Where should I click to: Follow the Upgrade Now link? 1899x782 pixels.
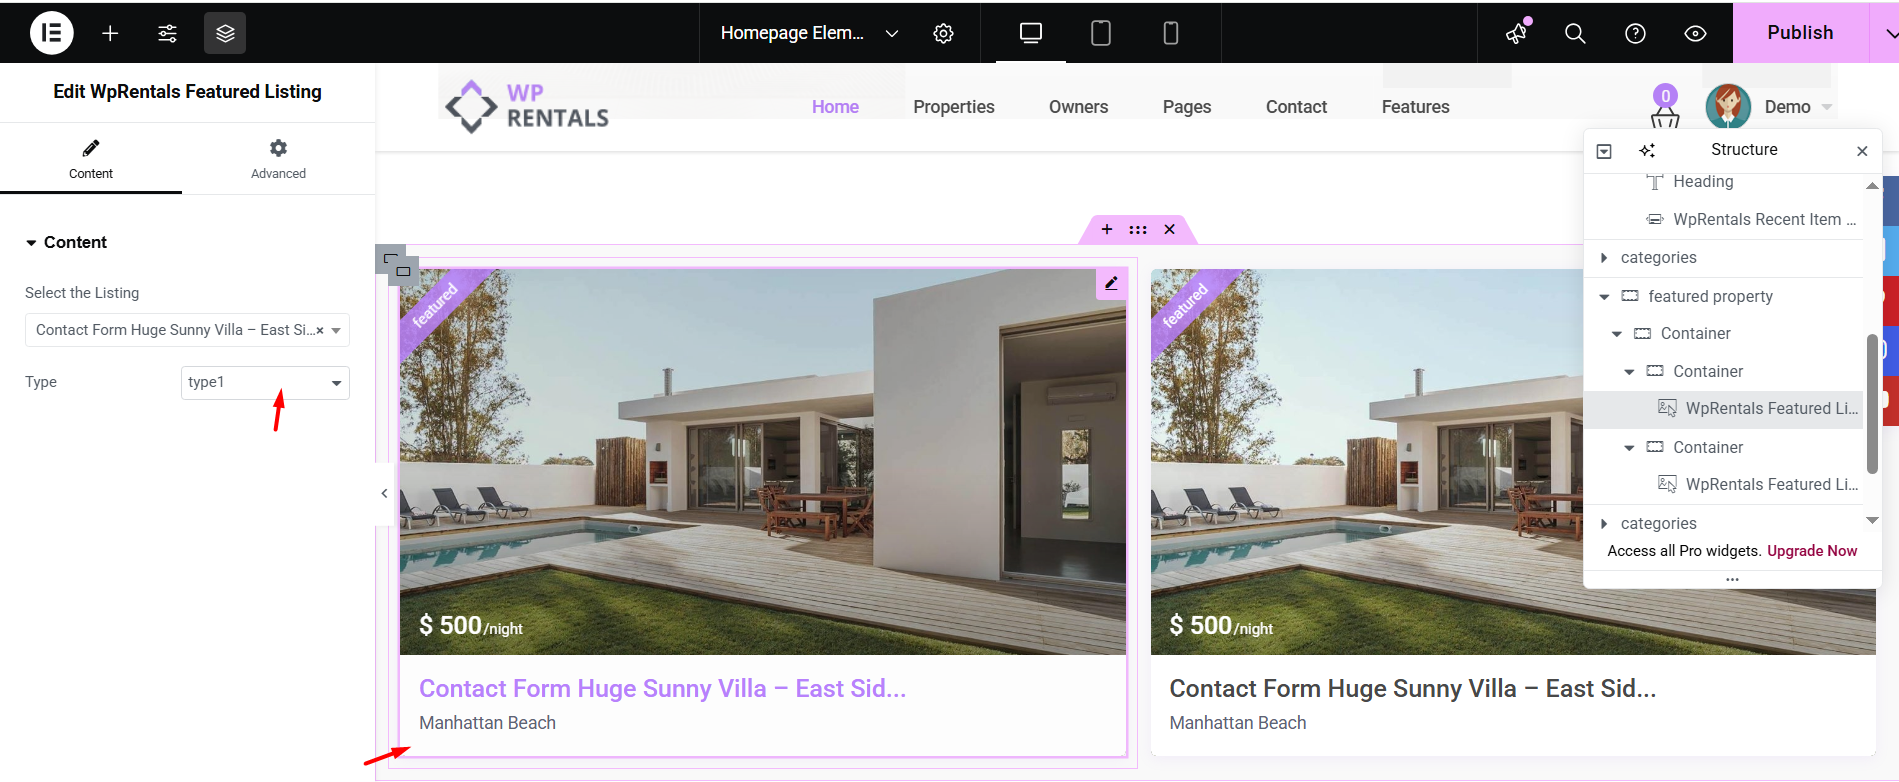(x=1812, y=551)
